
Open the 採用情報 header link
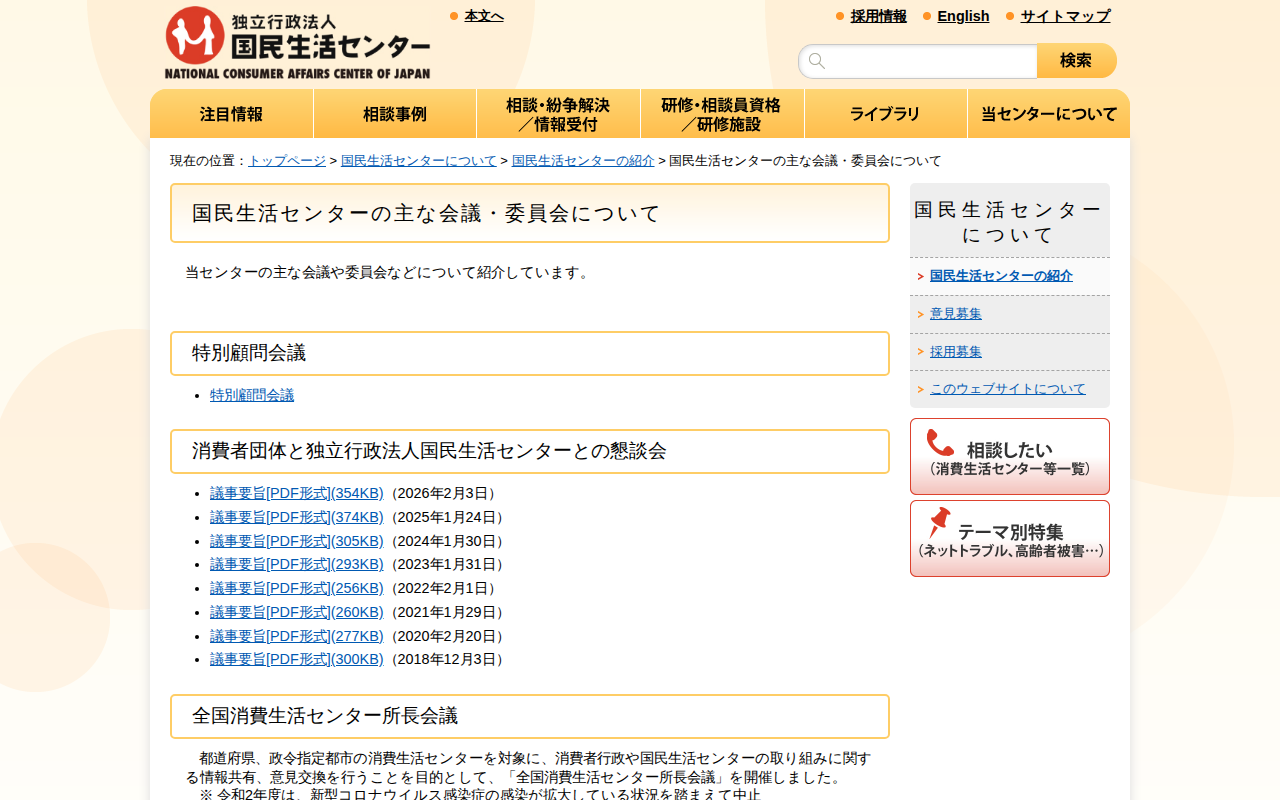[878, 16]
